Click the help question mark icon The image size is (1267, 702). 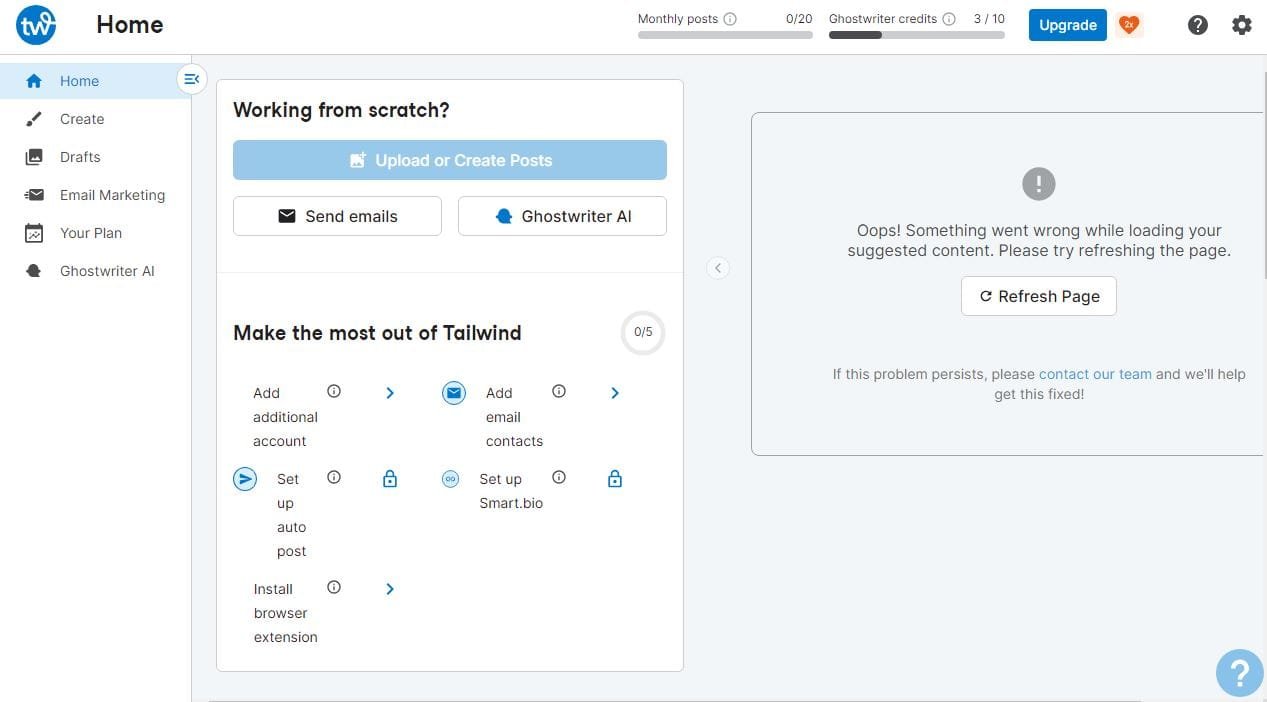tap(1197, 24)
